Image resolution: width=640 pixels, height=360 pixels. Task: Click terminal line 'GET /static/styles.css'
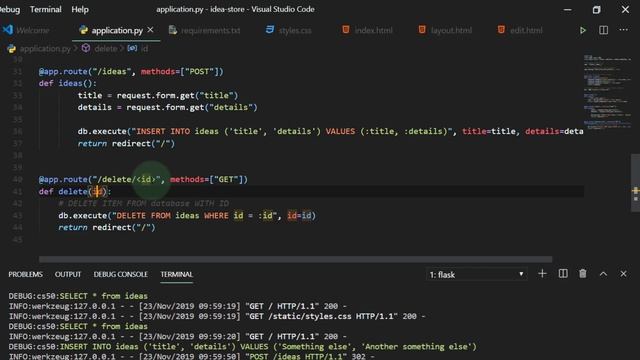[x=217, y=316]
